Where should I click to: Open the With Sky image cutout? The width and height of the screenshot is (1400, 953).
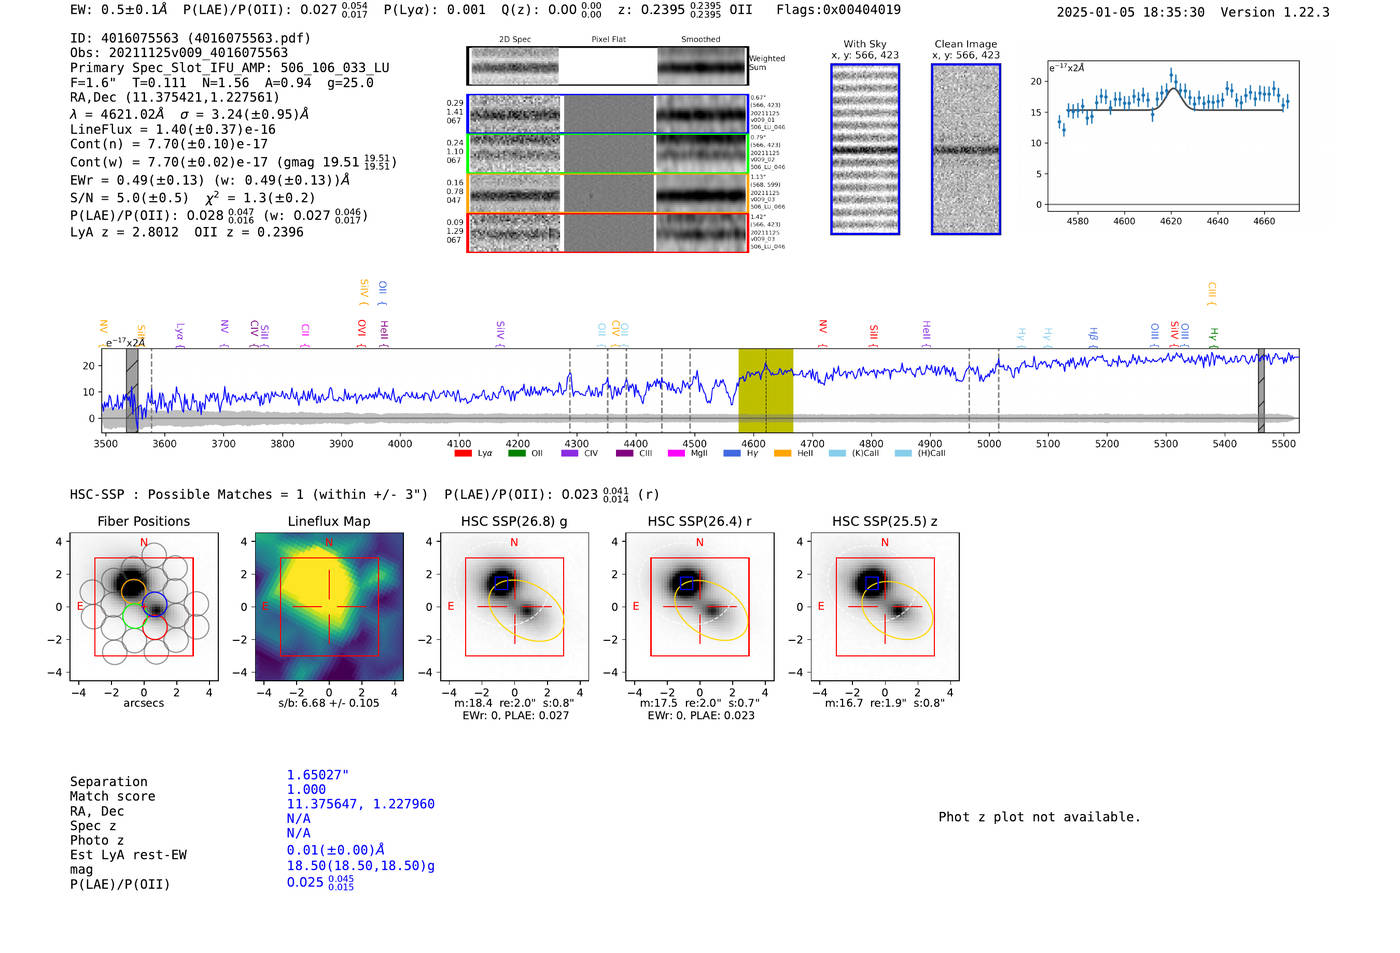tap(865, 149)
